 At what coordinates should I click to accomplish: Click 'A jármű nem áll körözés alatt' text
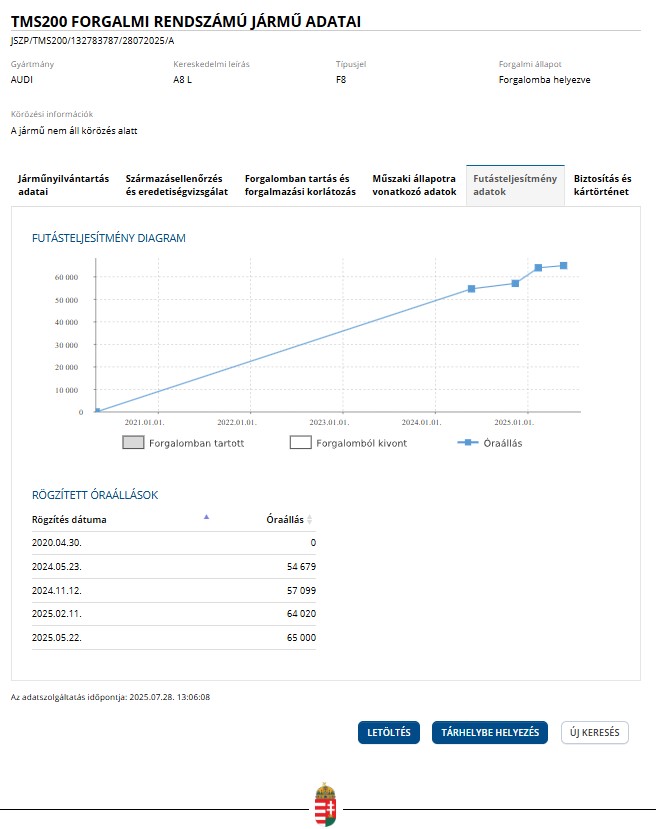tap(74, 131)
